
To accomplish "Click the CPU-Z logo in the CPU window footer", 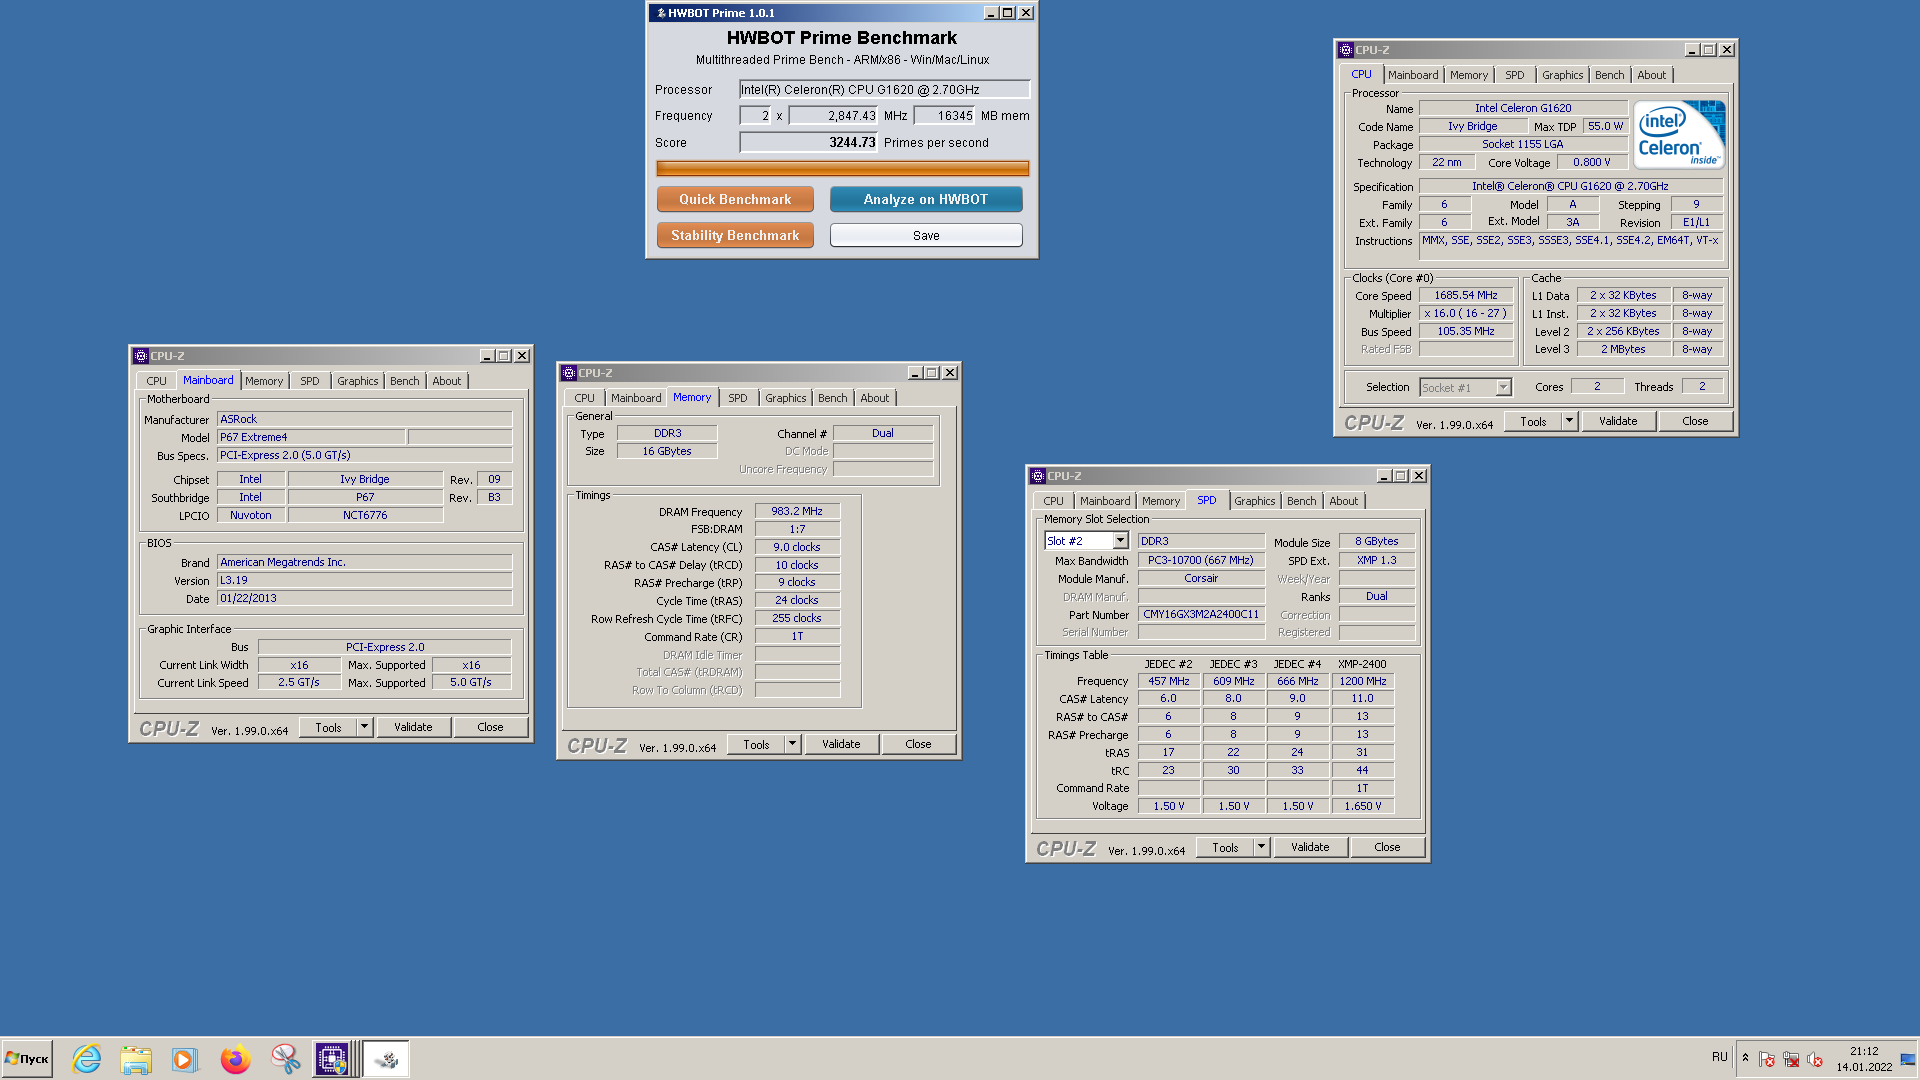I will pos(1374,423).
